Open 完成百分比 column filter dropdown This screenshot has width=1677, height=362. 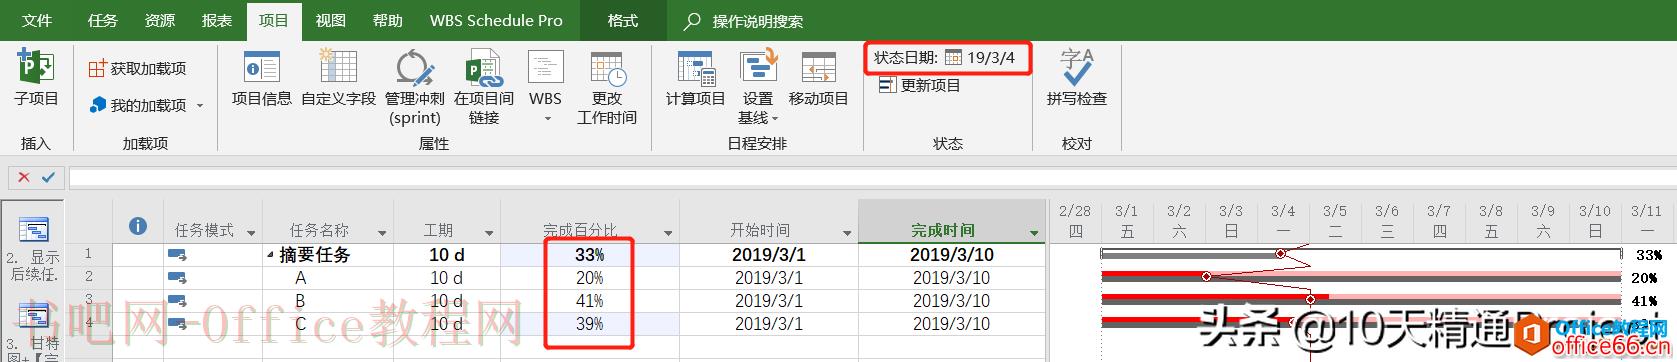coord(668,233)
